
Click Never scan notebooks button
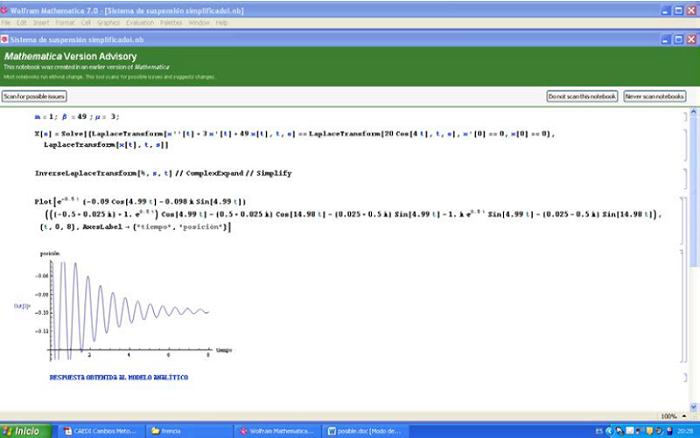click(654, 96)
